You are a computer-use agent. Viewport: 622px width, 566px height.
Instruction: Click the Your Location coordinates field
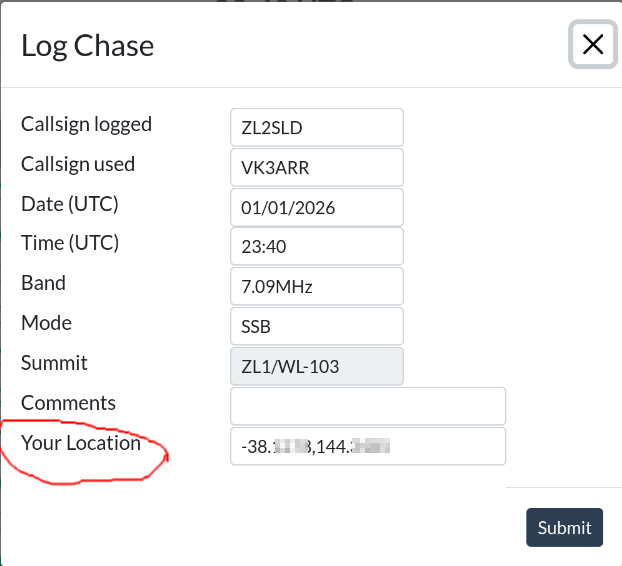(367, 446)
